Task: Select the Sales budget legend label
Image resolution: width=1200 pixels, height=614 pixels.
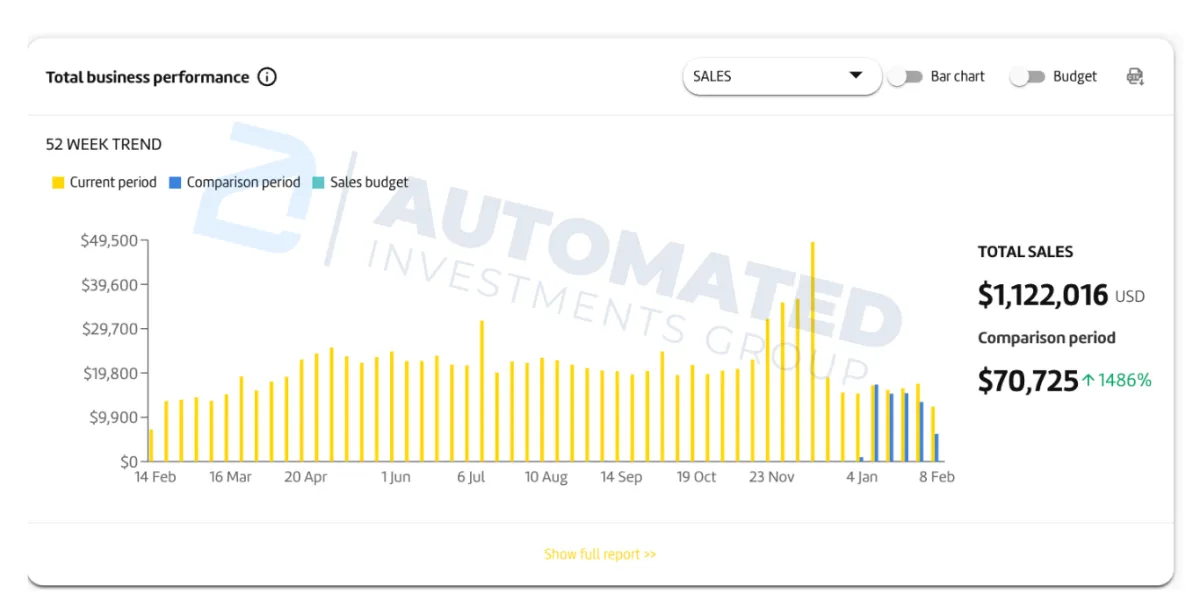Action: [x=369, y=183]
